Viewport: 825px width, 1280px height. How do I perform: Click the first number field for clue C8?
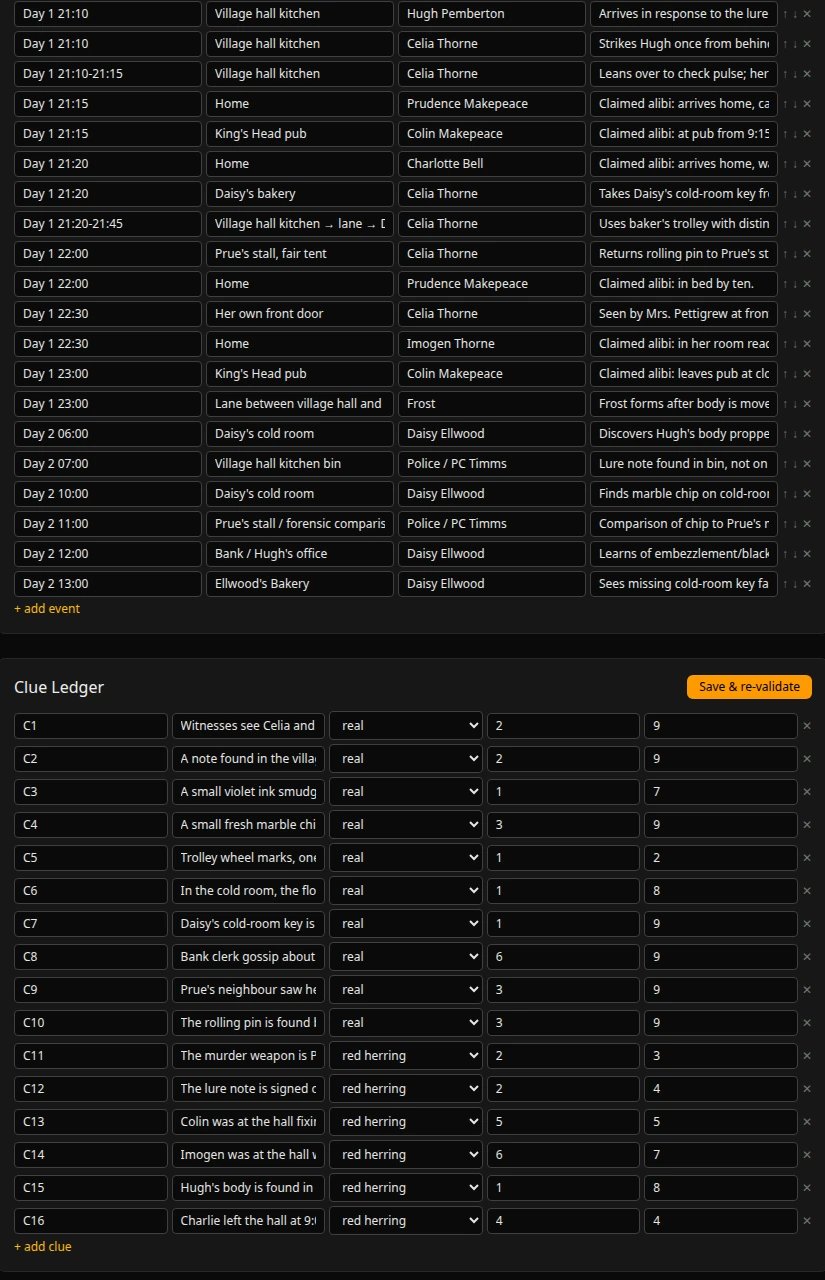[x=564, y=957]
